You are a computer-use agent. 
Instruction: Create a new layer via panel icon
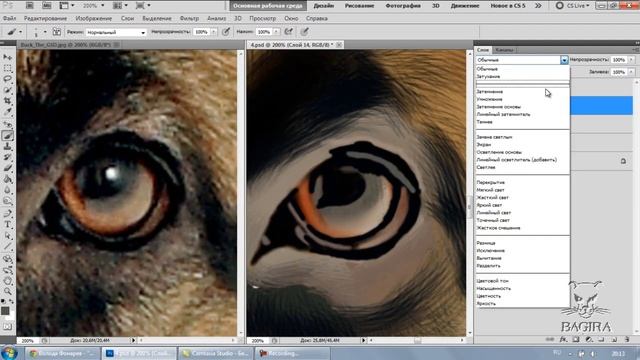pyautogui.click(x=614, y=340)
